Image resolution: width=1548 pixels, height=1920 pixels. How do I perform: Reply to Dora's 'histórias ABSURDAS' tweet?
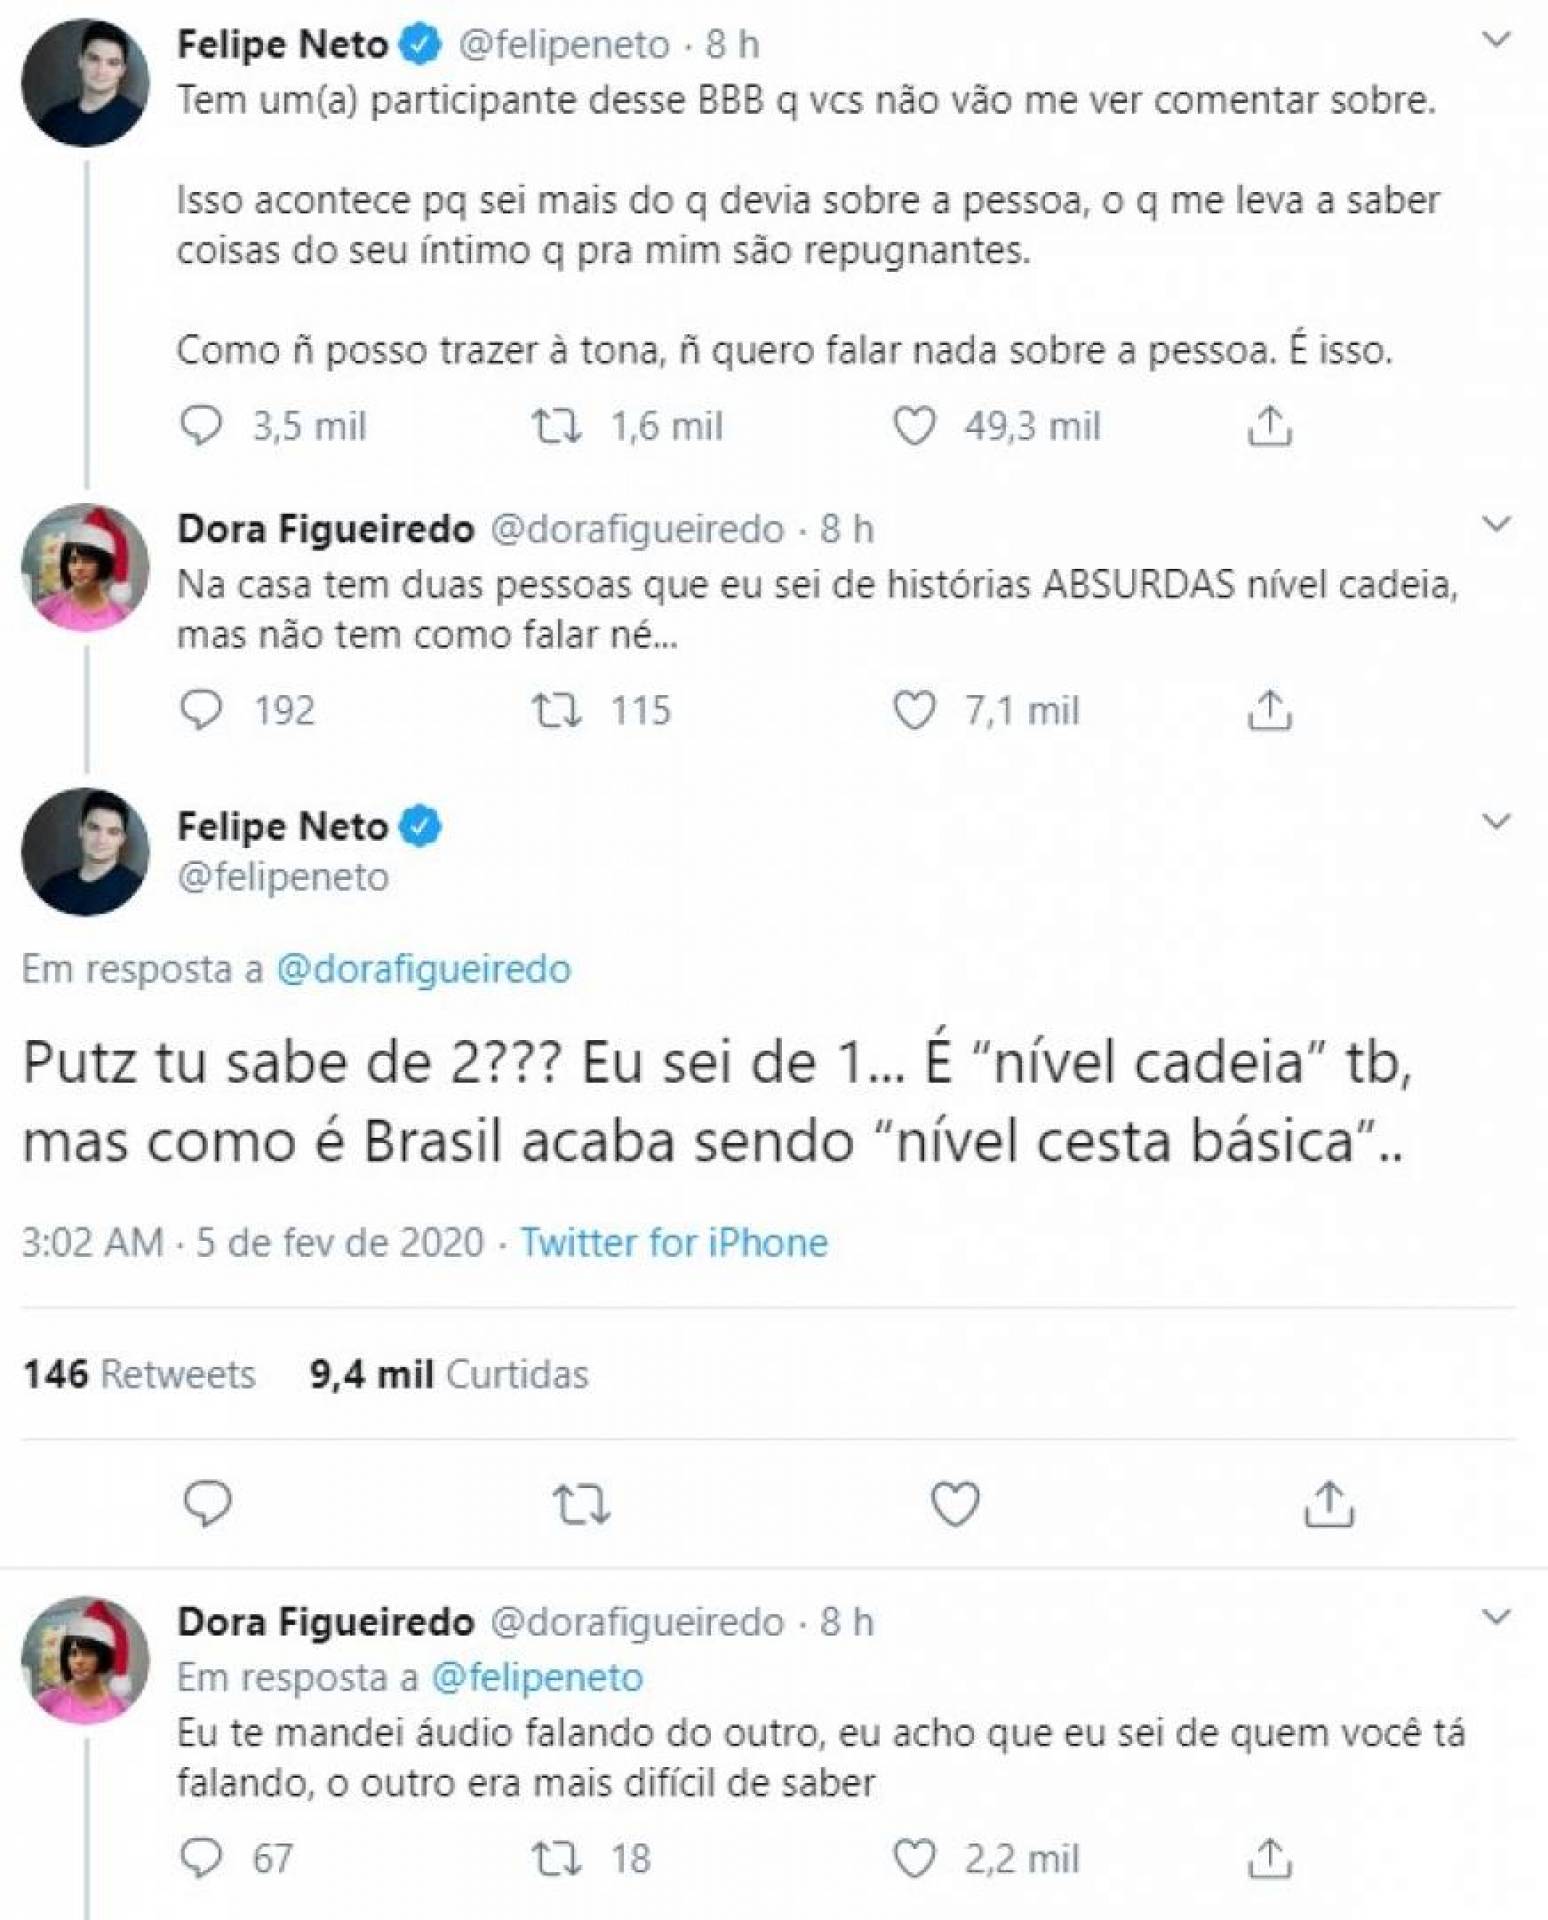(x=201, y=710)
